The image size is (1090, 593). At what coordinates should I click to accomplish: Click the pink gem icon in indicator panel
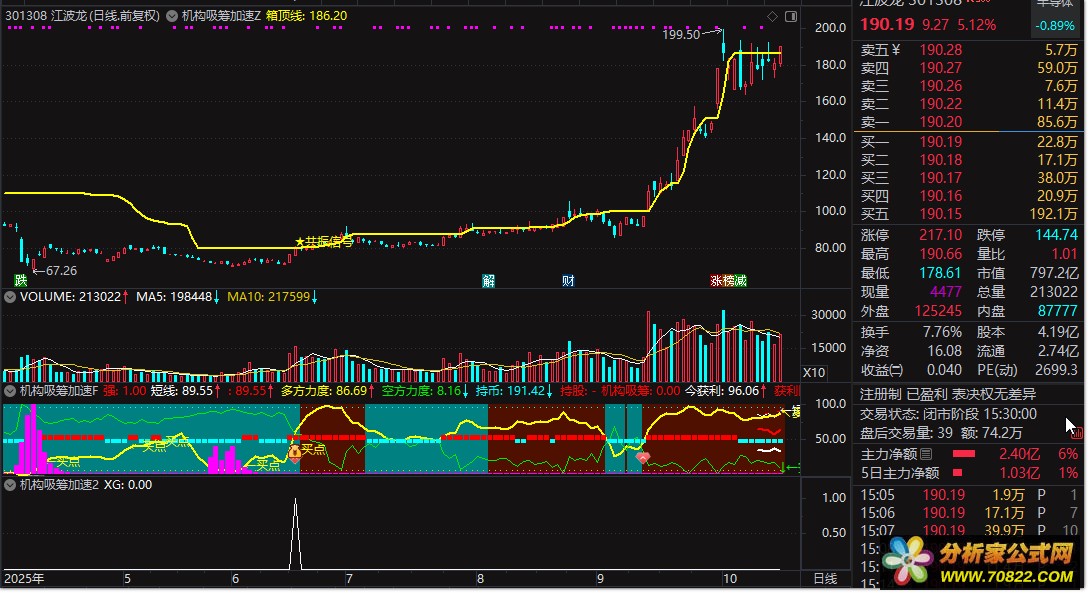click(643, 457)
